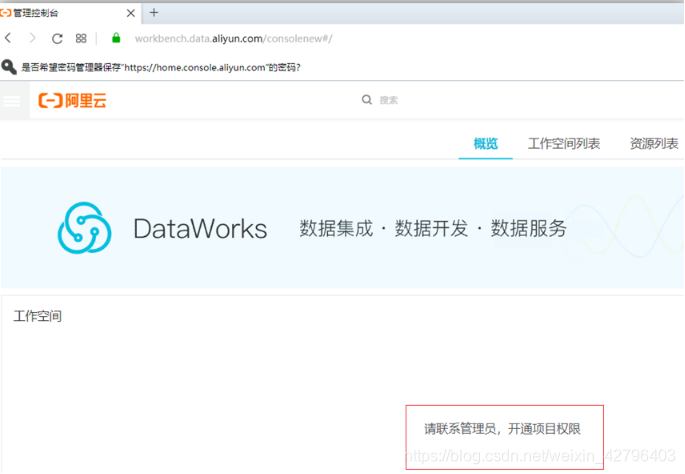
Task: Select the 管理控制台 browser tab
Action: click(70, 13)
